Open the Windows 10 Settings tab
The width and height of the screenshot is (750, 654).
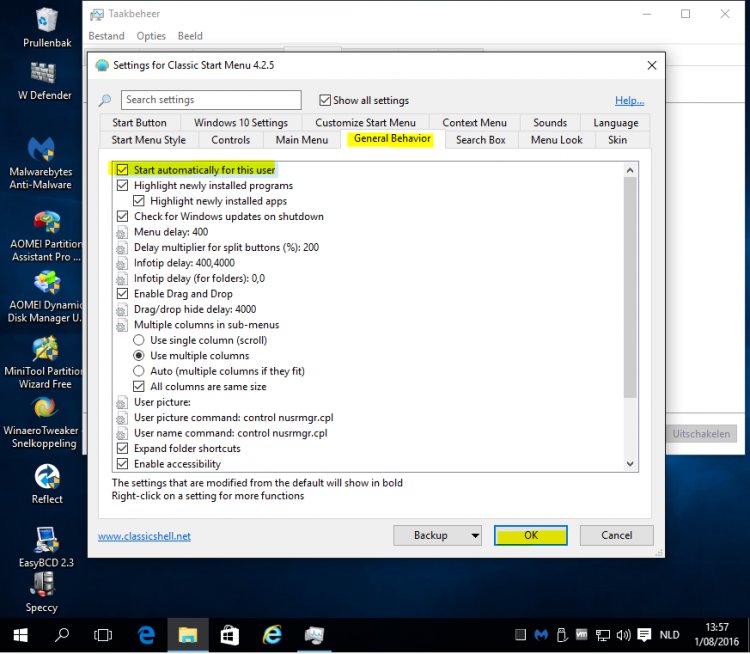pyautogui.click(x=240, y=123)
